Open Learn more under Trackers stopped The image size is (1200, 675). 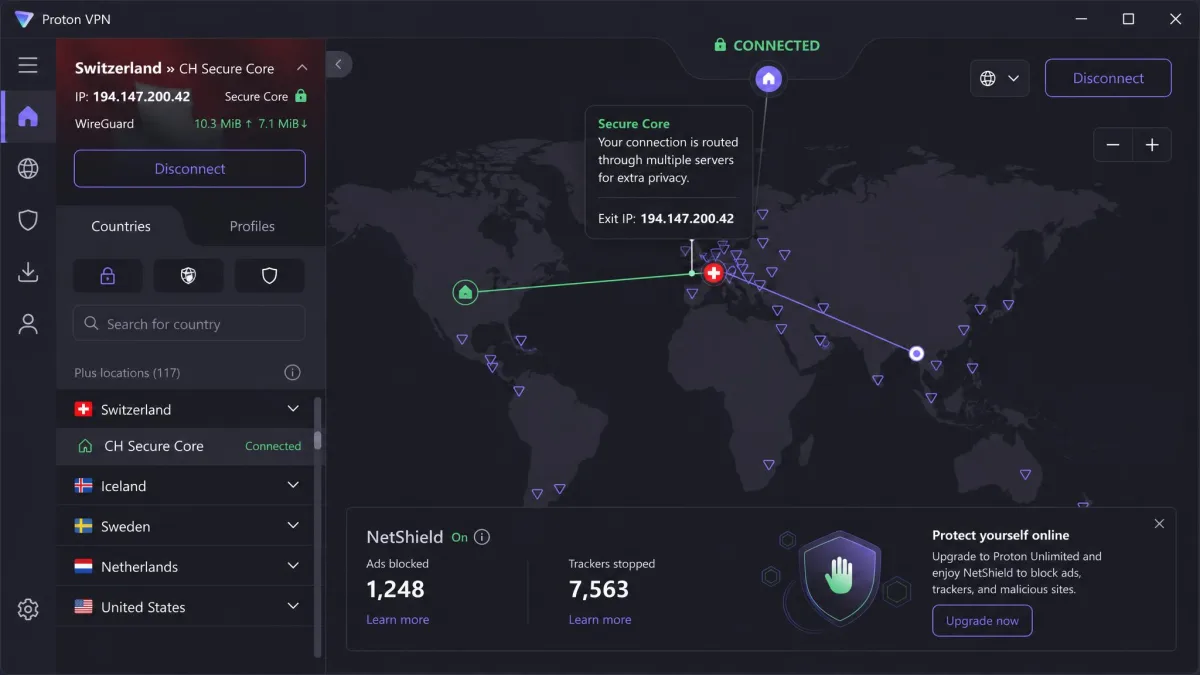point(600,620)
